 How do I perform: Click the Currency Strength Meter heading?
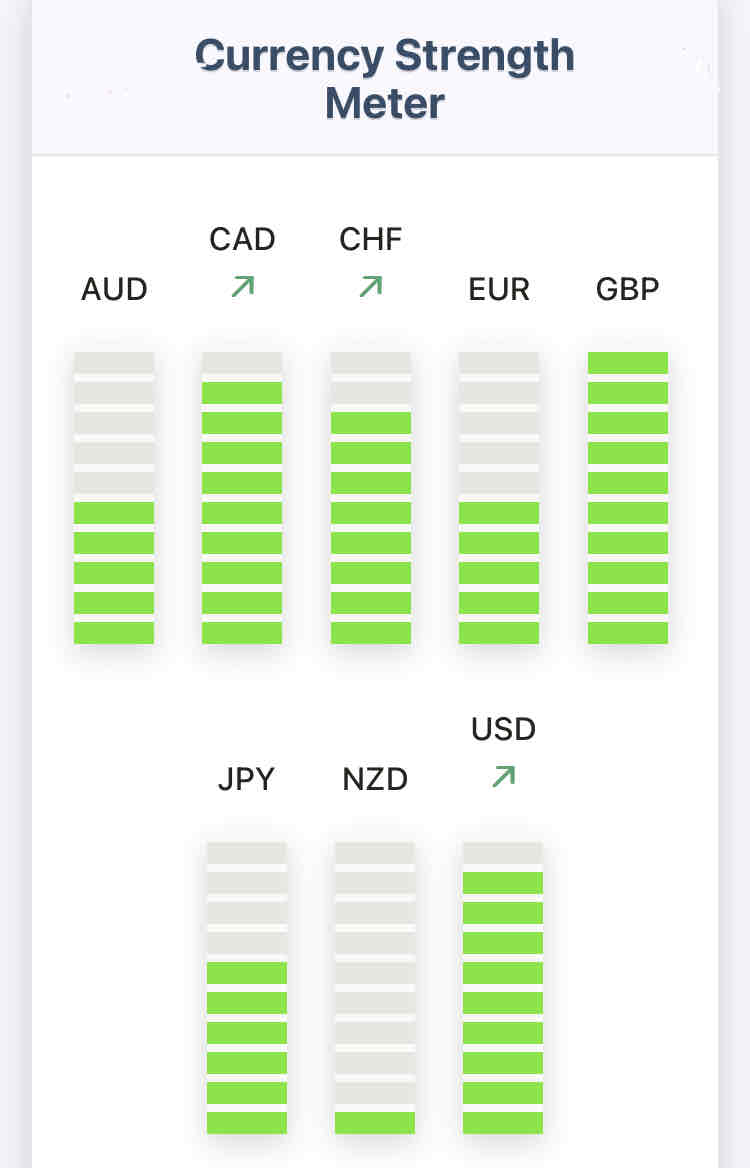click(x=385, y=79)
